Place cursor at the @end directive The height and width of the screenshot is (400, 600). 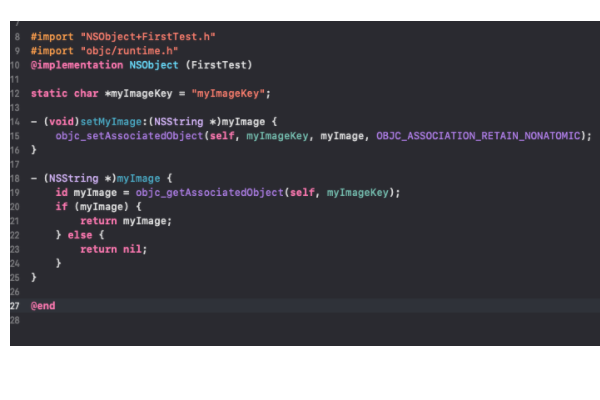(43, 305)
